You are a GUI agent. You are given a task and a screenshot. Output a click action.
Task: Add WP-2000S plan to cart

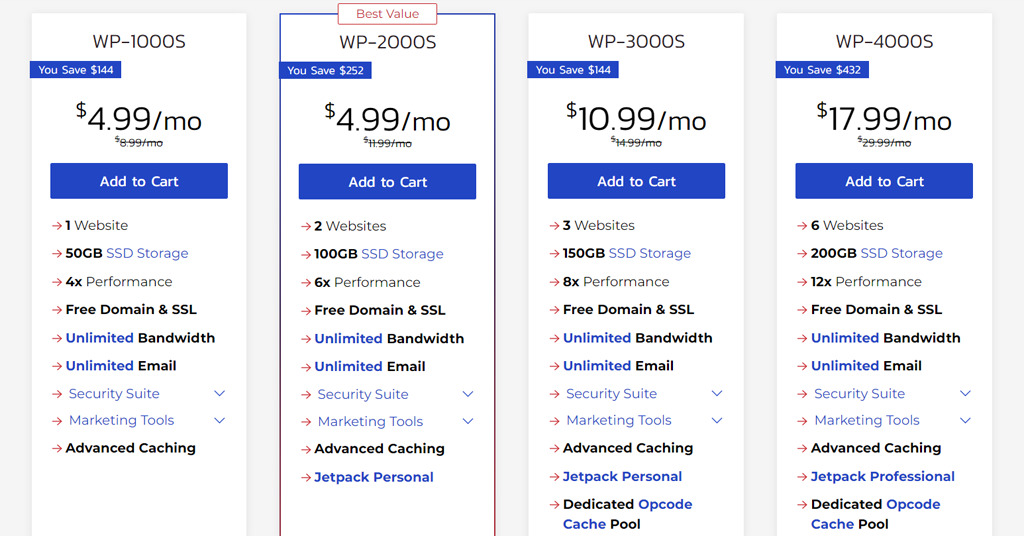point(387,181)
